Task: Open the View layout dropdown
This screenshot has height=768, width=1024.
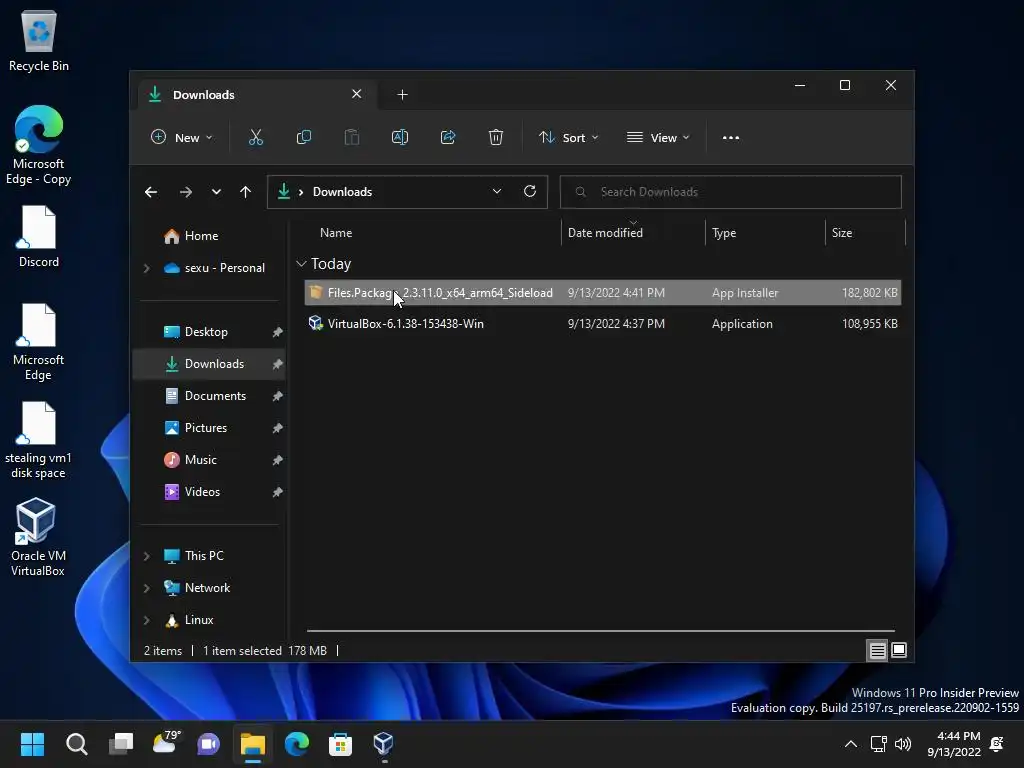Action: [658, 138]
